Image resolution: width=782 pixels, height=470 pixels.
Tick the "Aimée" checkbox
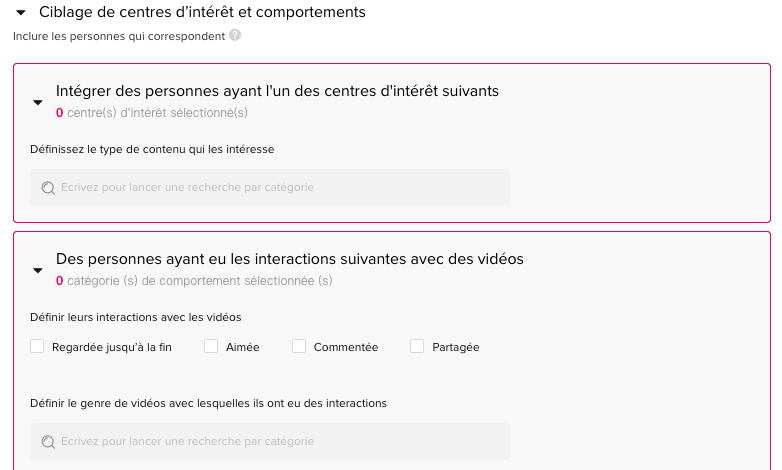coord(211,347)
